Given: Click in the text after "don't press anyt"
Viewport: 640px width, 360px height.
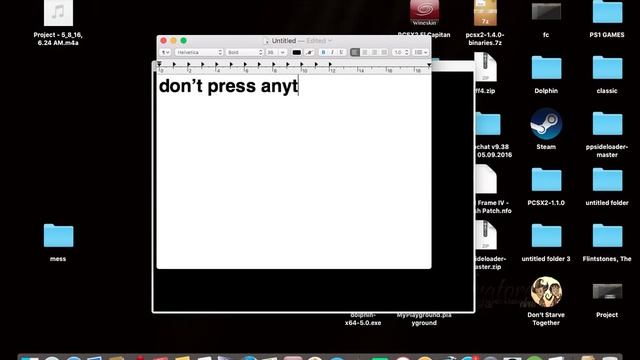Looking at the screenshot, I should (x=299, y=86).
